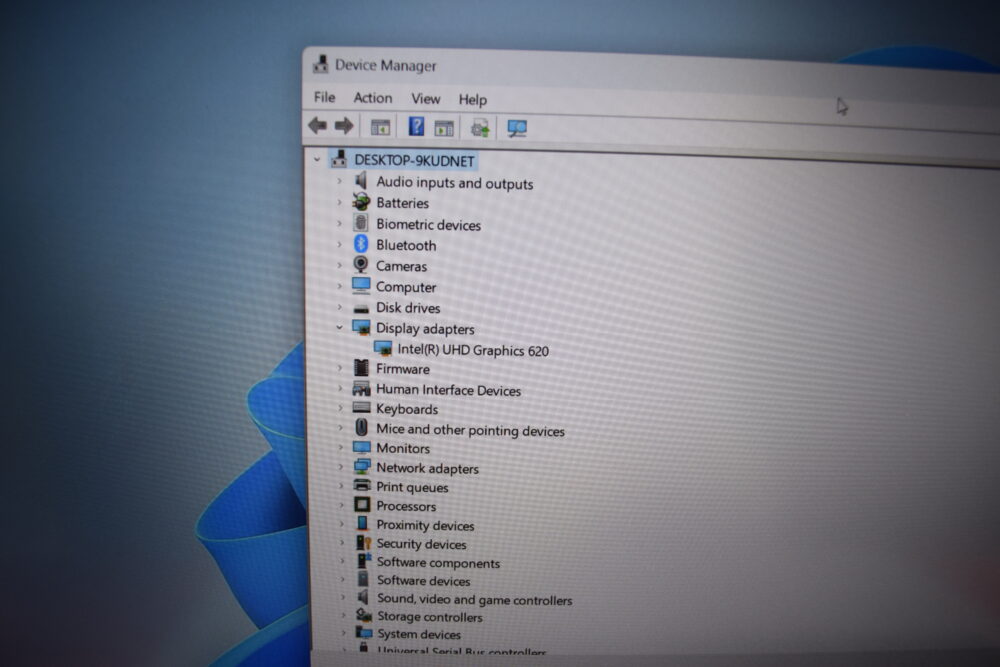Click the Keyboards icon
The image size is (1000, 667).
pos(361,407)
